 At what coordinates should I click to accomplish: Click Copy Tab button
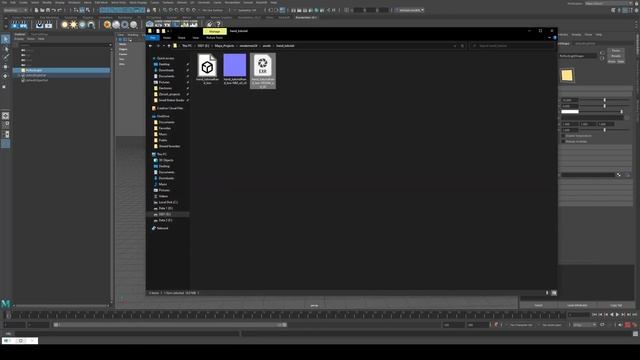coord(616,305)
